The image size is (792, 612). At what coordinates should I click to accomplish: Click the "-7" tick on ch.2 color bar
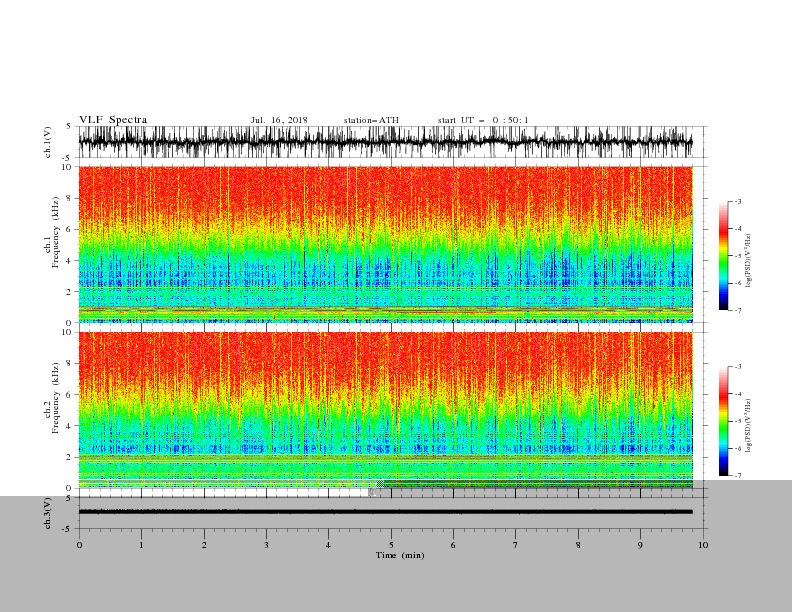click(x=738, y=475)
